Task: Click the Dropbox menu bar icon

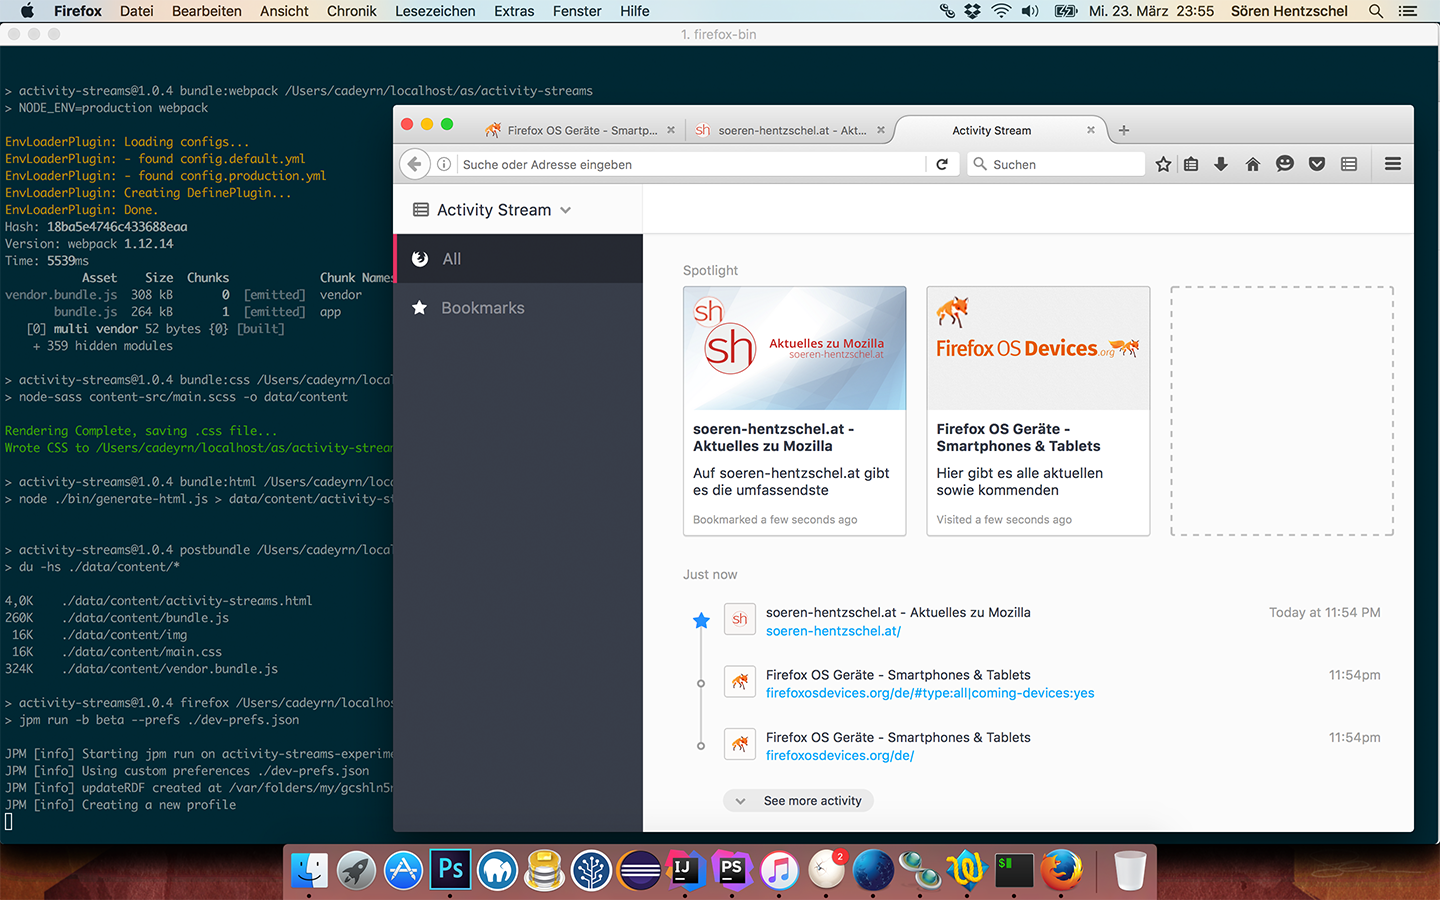Action: point(972,11)
